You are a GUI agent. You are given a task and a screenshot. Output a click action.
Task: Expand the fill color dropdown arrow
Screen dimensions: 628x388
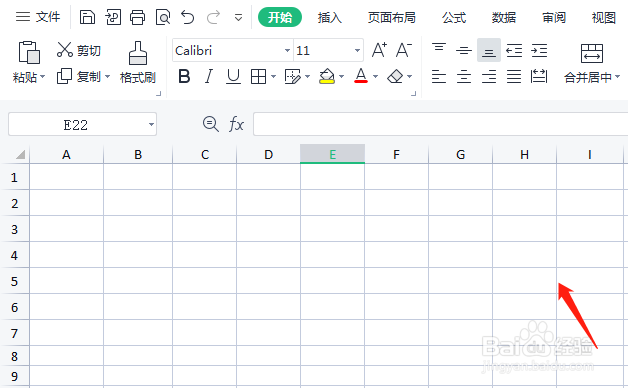click(342, 76)
